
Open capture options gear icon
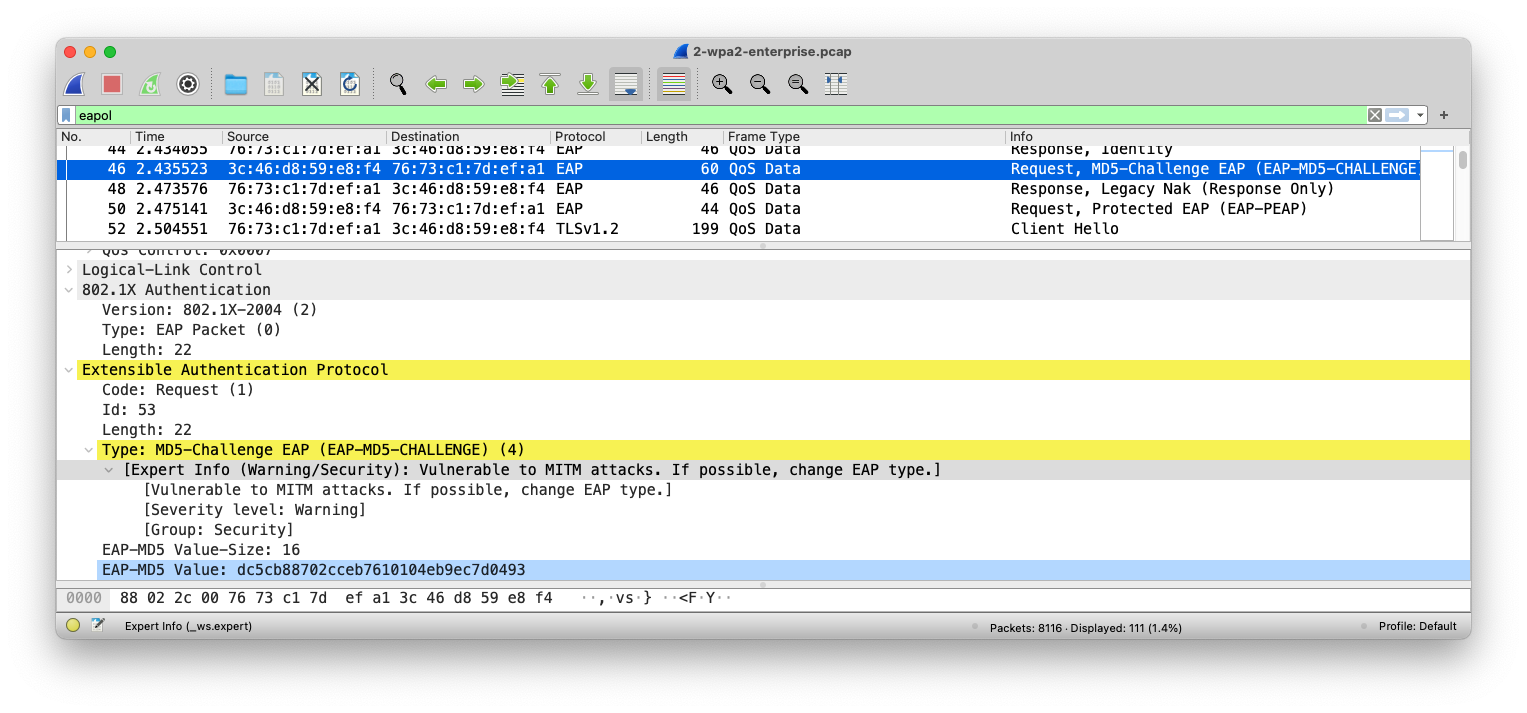pos(188,84)
